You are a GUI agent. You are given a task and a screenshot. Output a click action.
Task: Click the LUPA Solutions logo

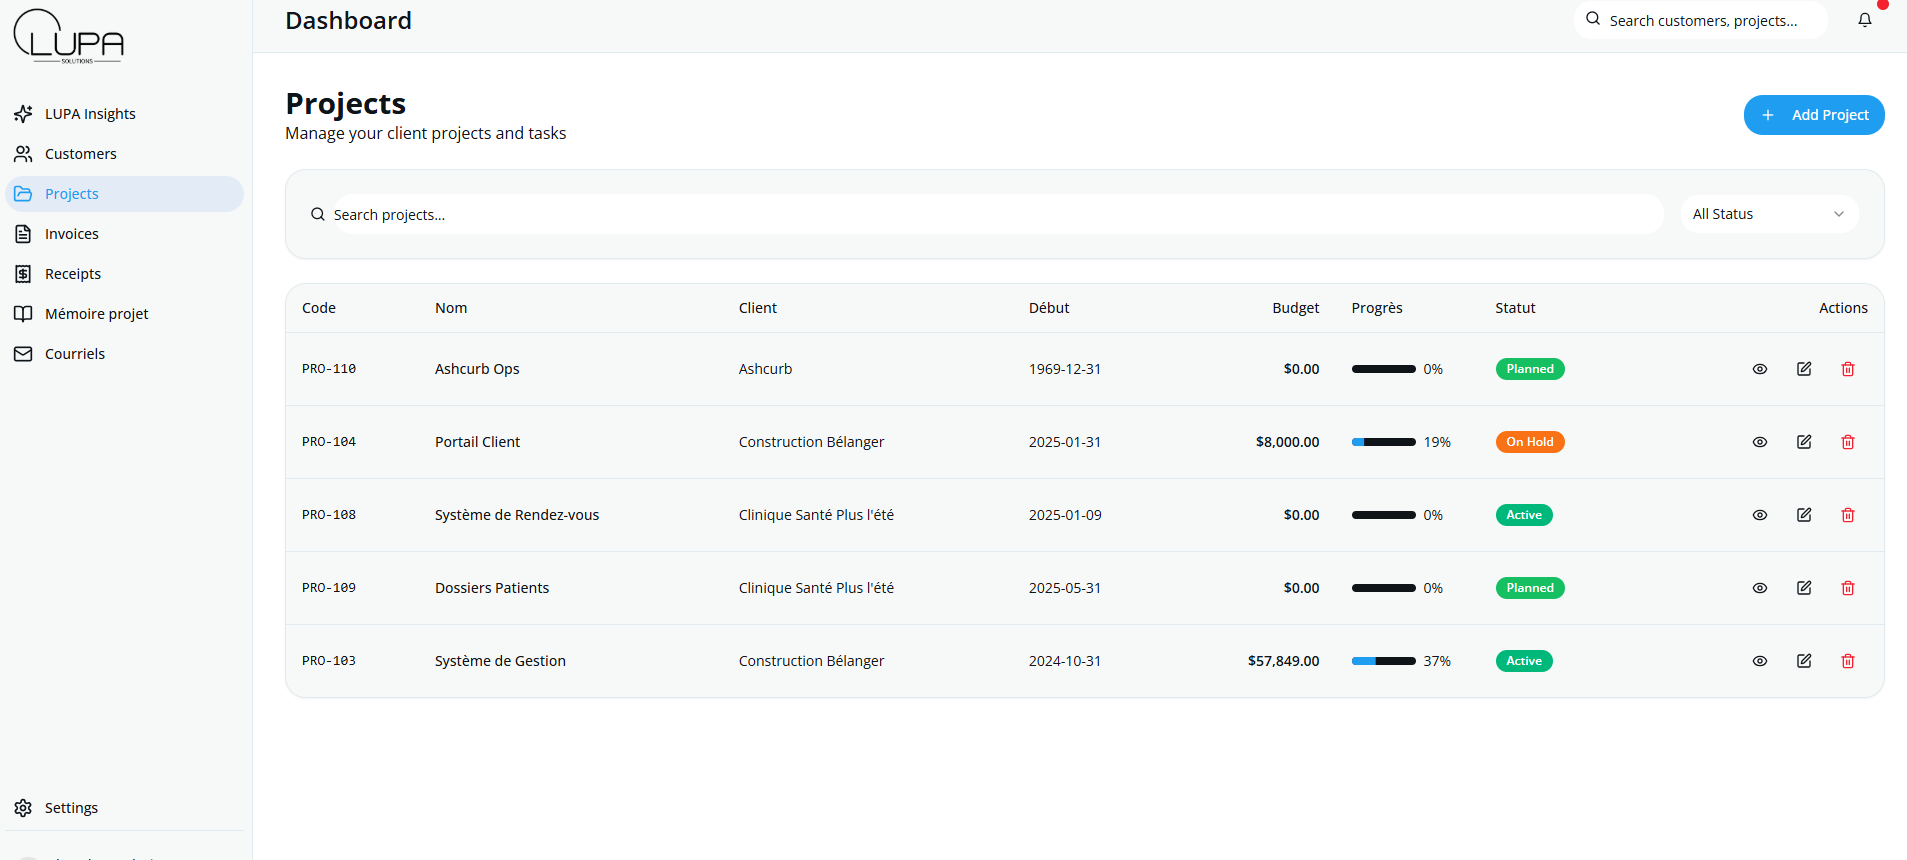pyautogui.click(x=68, y=37)
